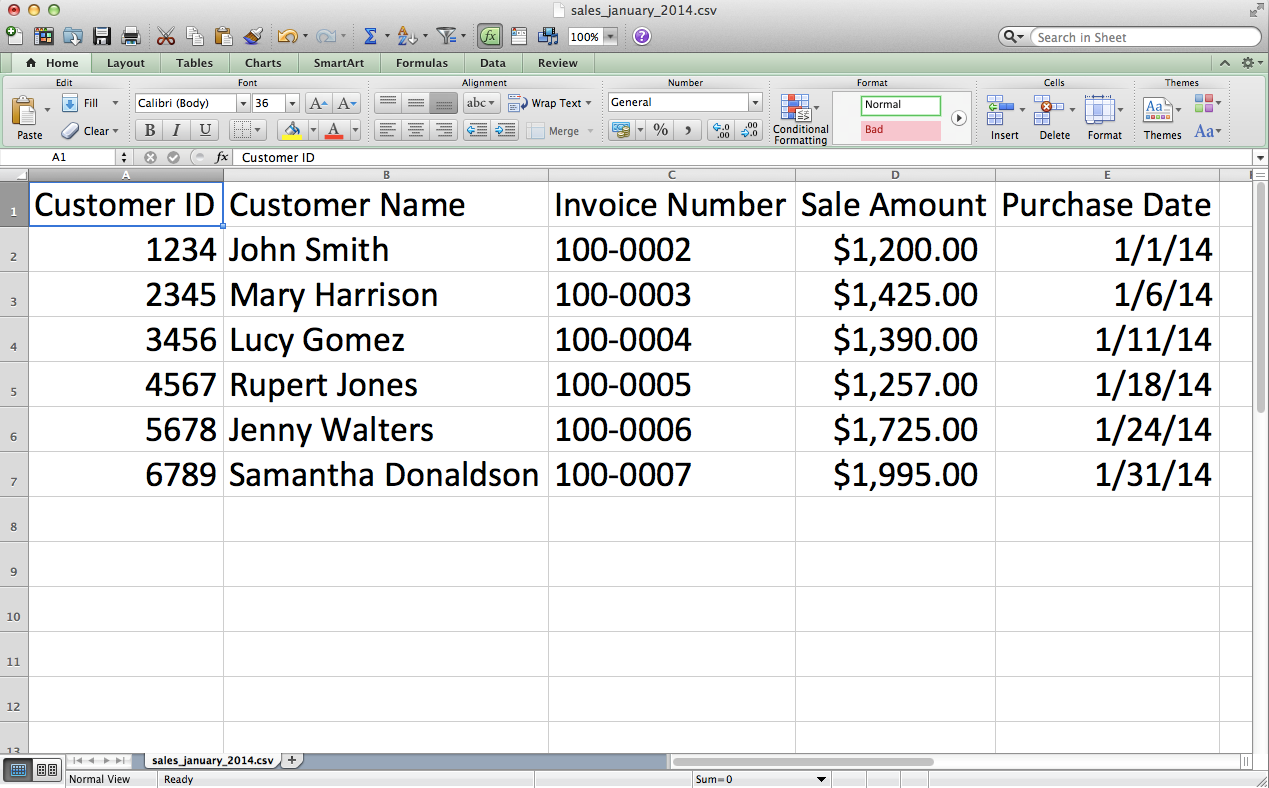The width and height of the screenshot is (1269, 788).
Task: Click the Percent style icon
Action: pos(660,130)
